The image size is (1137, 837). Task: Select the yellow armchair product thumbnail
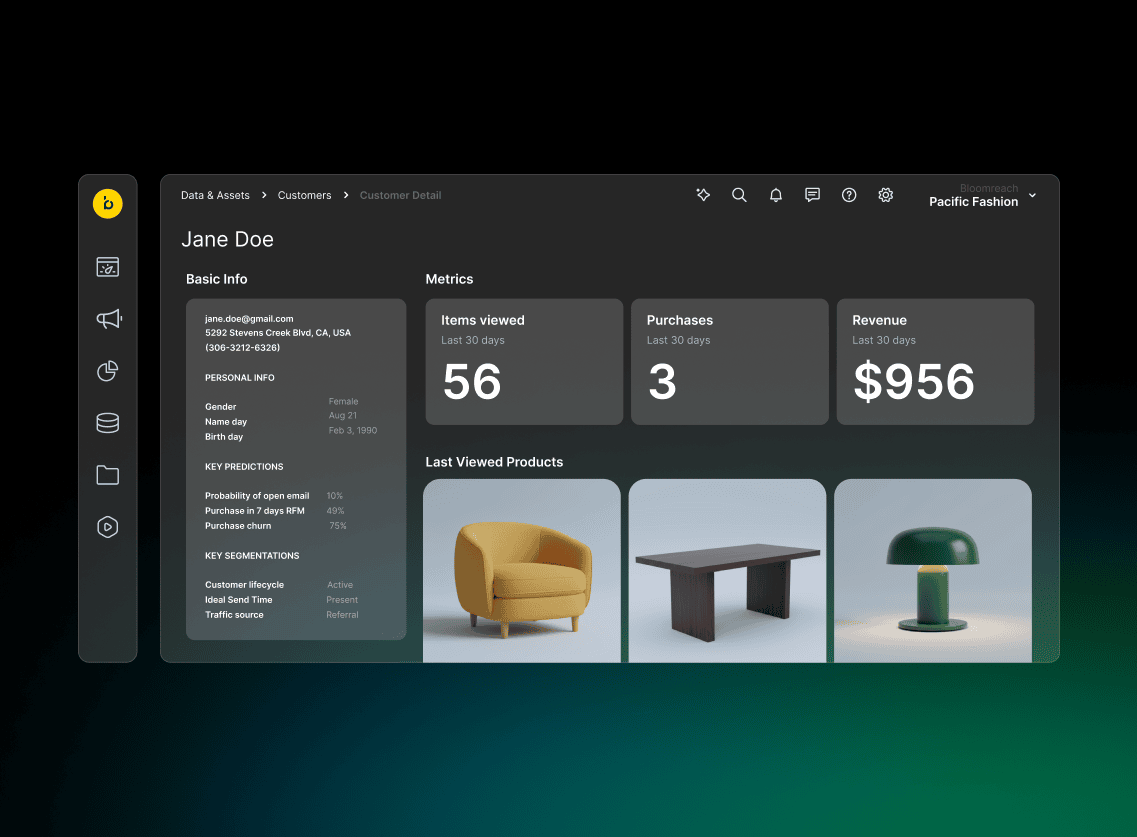click(522, 570)
